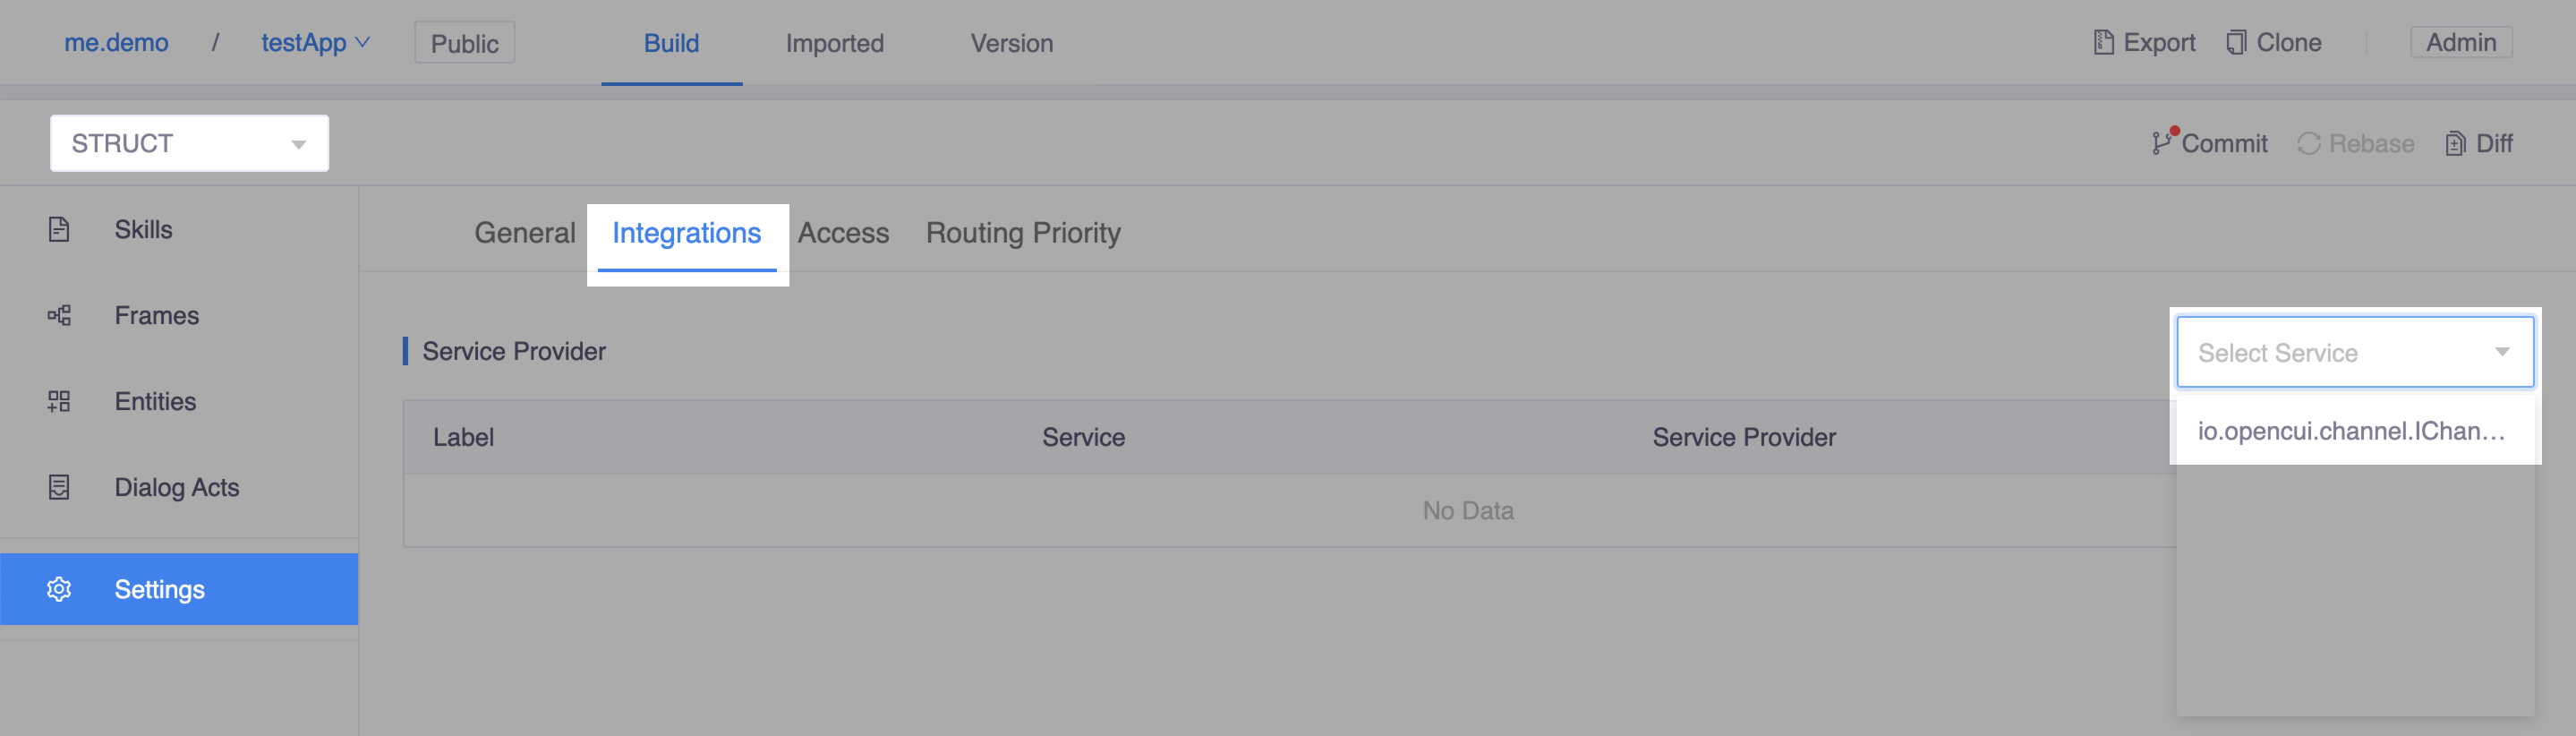
Task: Click the Diff file icon
Action: [x=2460, y=143]
